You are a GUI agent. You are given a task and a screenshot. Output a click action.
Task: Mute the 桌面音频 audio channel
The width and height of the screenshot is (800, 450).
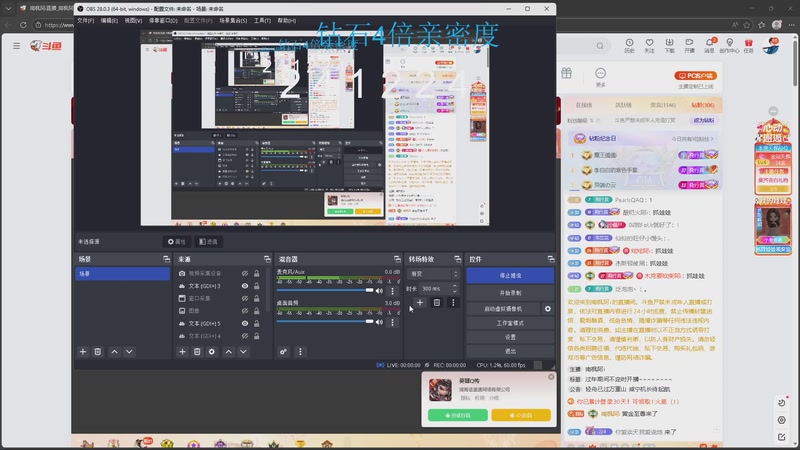pos(379,322)
